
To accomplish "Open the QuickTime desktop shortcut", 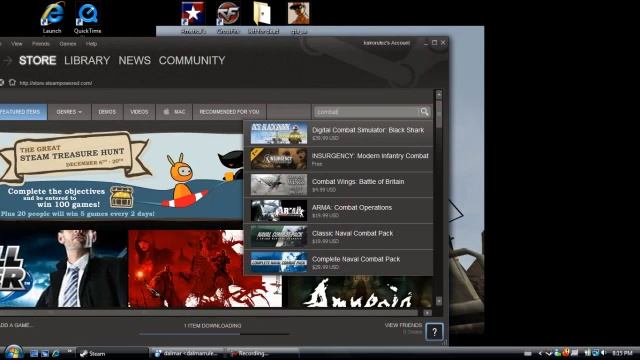I will coord(87,17).
